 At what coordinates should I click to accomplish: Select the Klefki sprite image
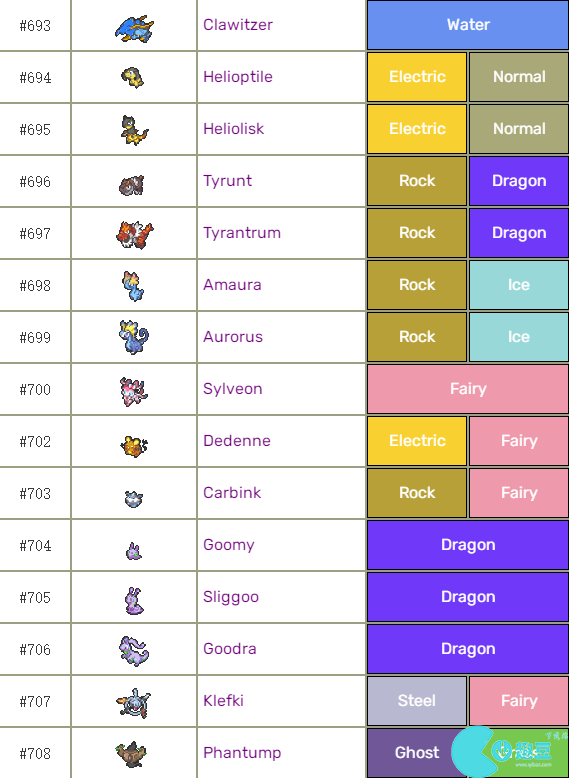pos(133,703)
